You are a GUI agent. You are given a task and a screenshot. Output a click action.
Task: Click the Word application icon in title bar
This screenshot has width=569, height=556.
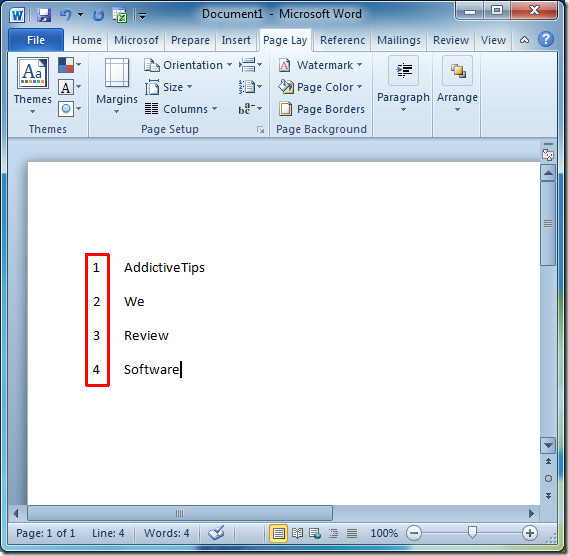(x=17, y=15)
